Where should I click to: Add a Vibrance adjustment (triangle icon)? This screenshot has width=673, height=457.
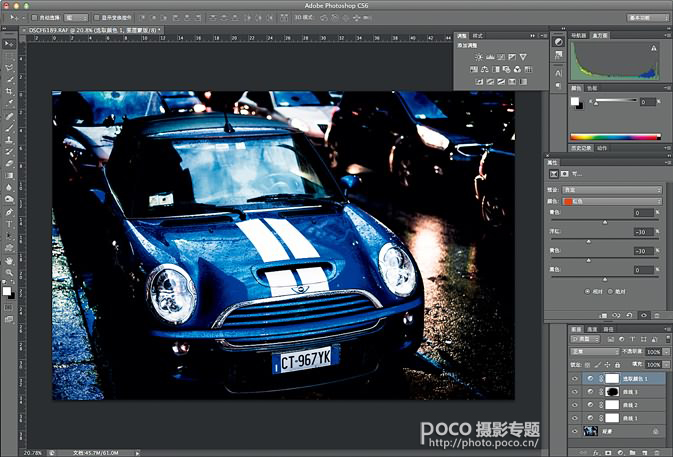tap(523, 57)
